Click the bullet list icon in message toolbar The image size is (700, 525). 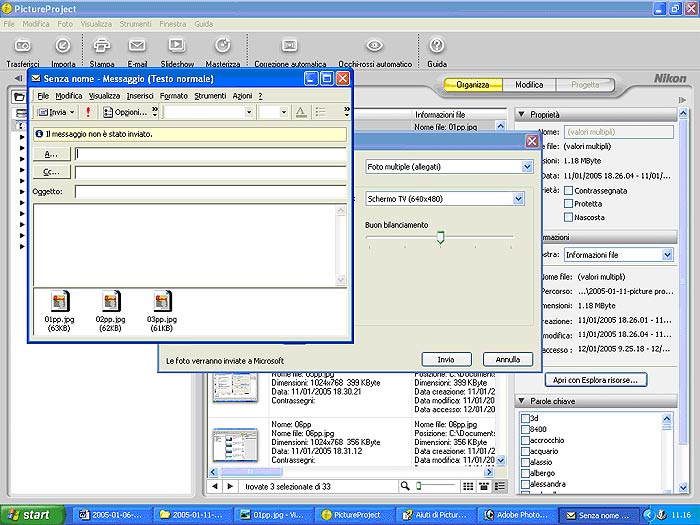click(320, 112)
